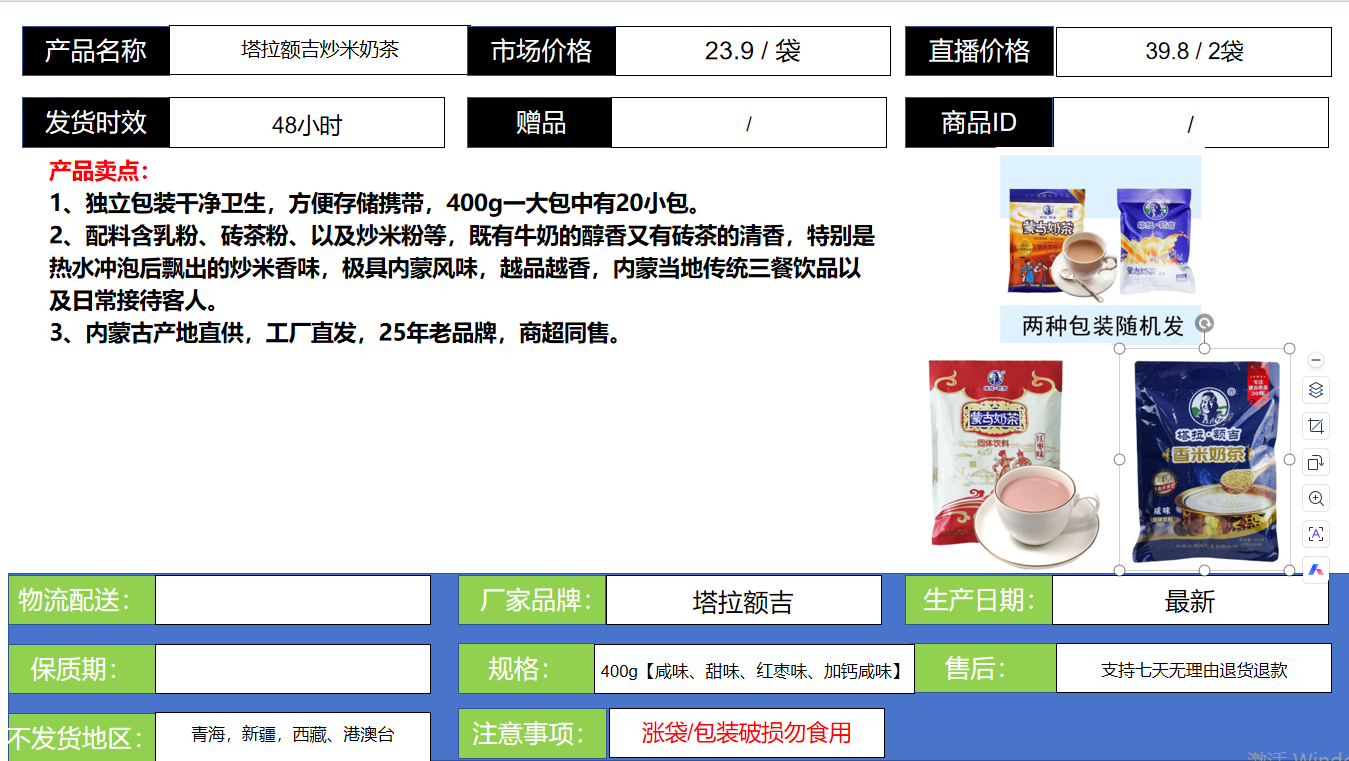
Task: Click the 两种包装随机发 caption text box
Action: point(1100,325)
